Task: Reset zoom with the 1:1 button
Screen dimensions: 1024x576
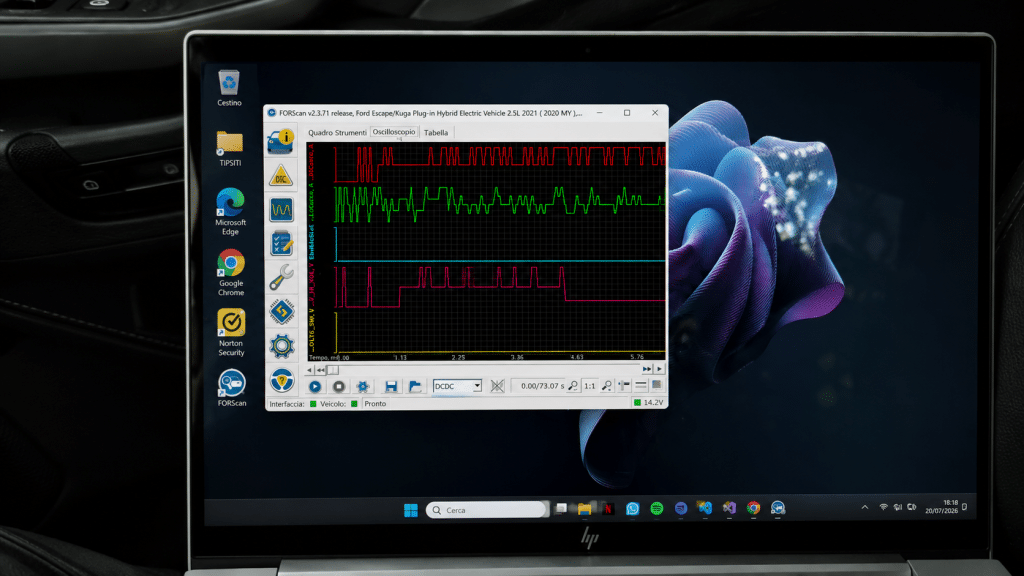Action: pyautogui.click(x=590, y=386)
